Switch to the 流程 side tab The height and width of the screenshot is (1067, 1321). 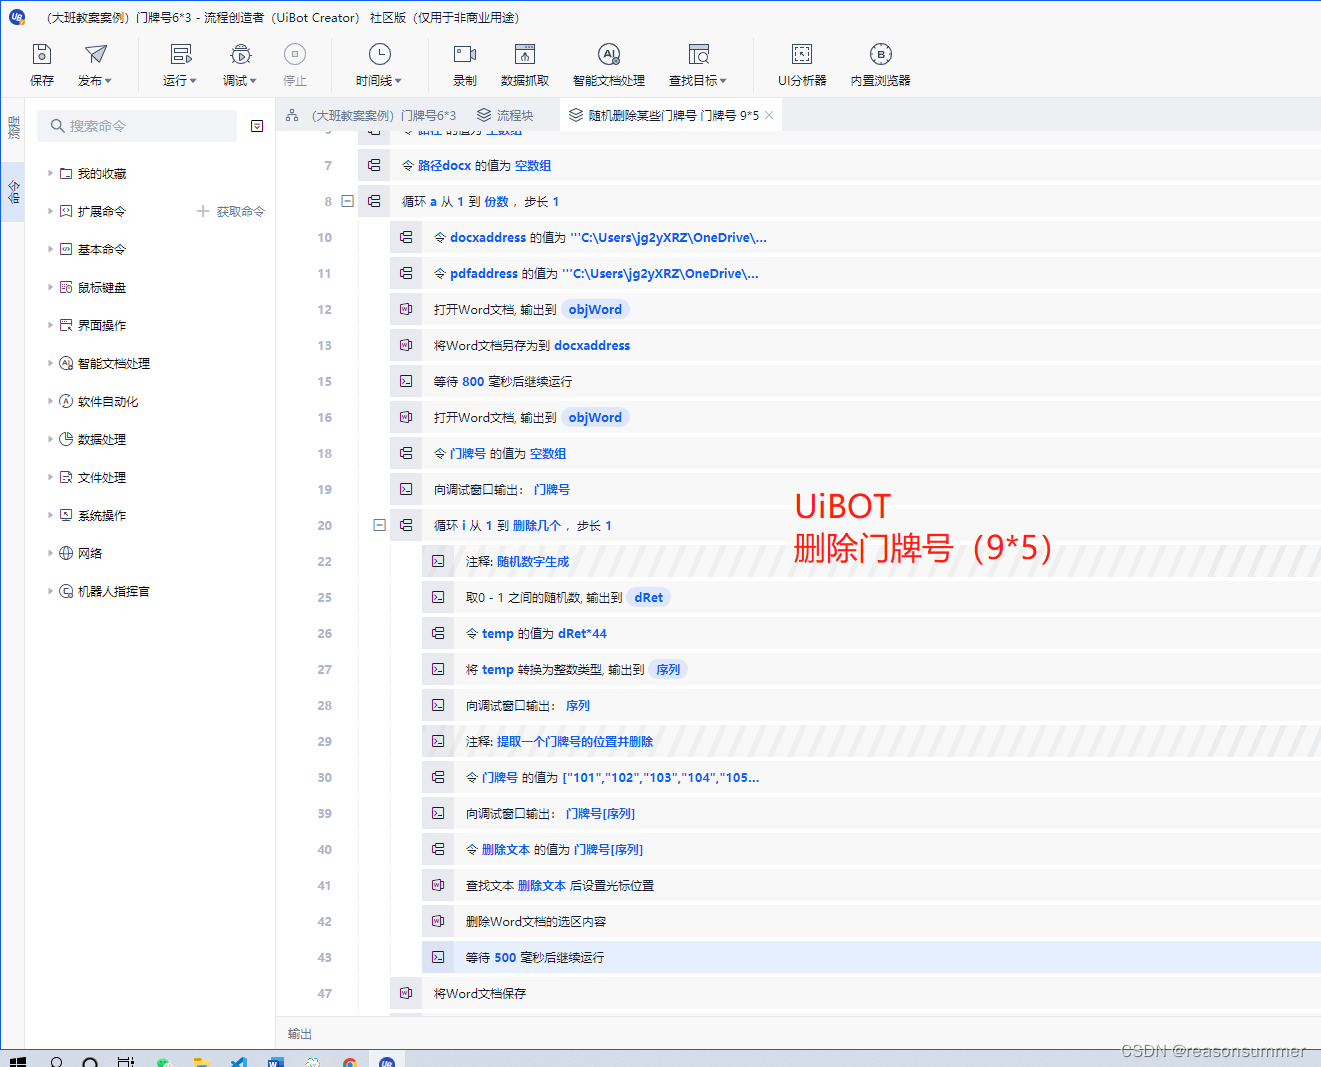[x=13, y=128]
